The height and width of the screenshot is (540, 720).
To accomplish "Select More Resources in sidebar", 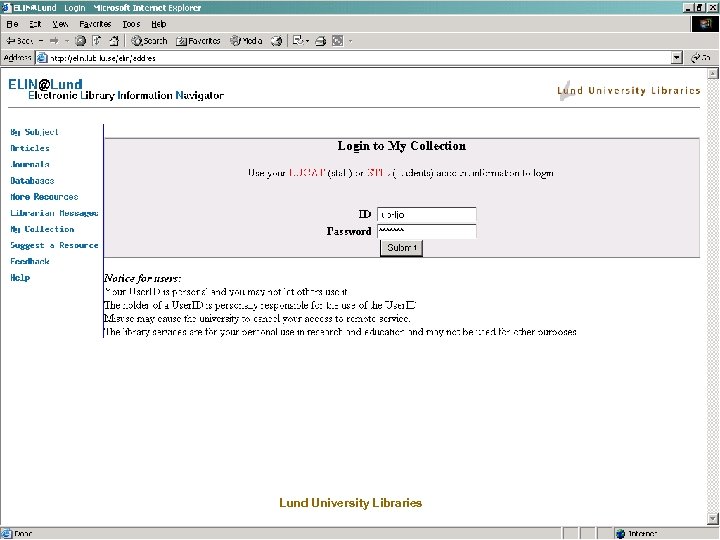I will [44, 197].
